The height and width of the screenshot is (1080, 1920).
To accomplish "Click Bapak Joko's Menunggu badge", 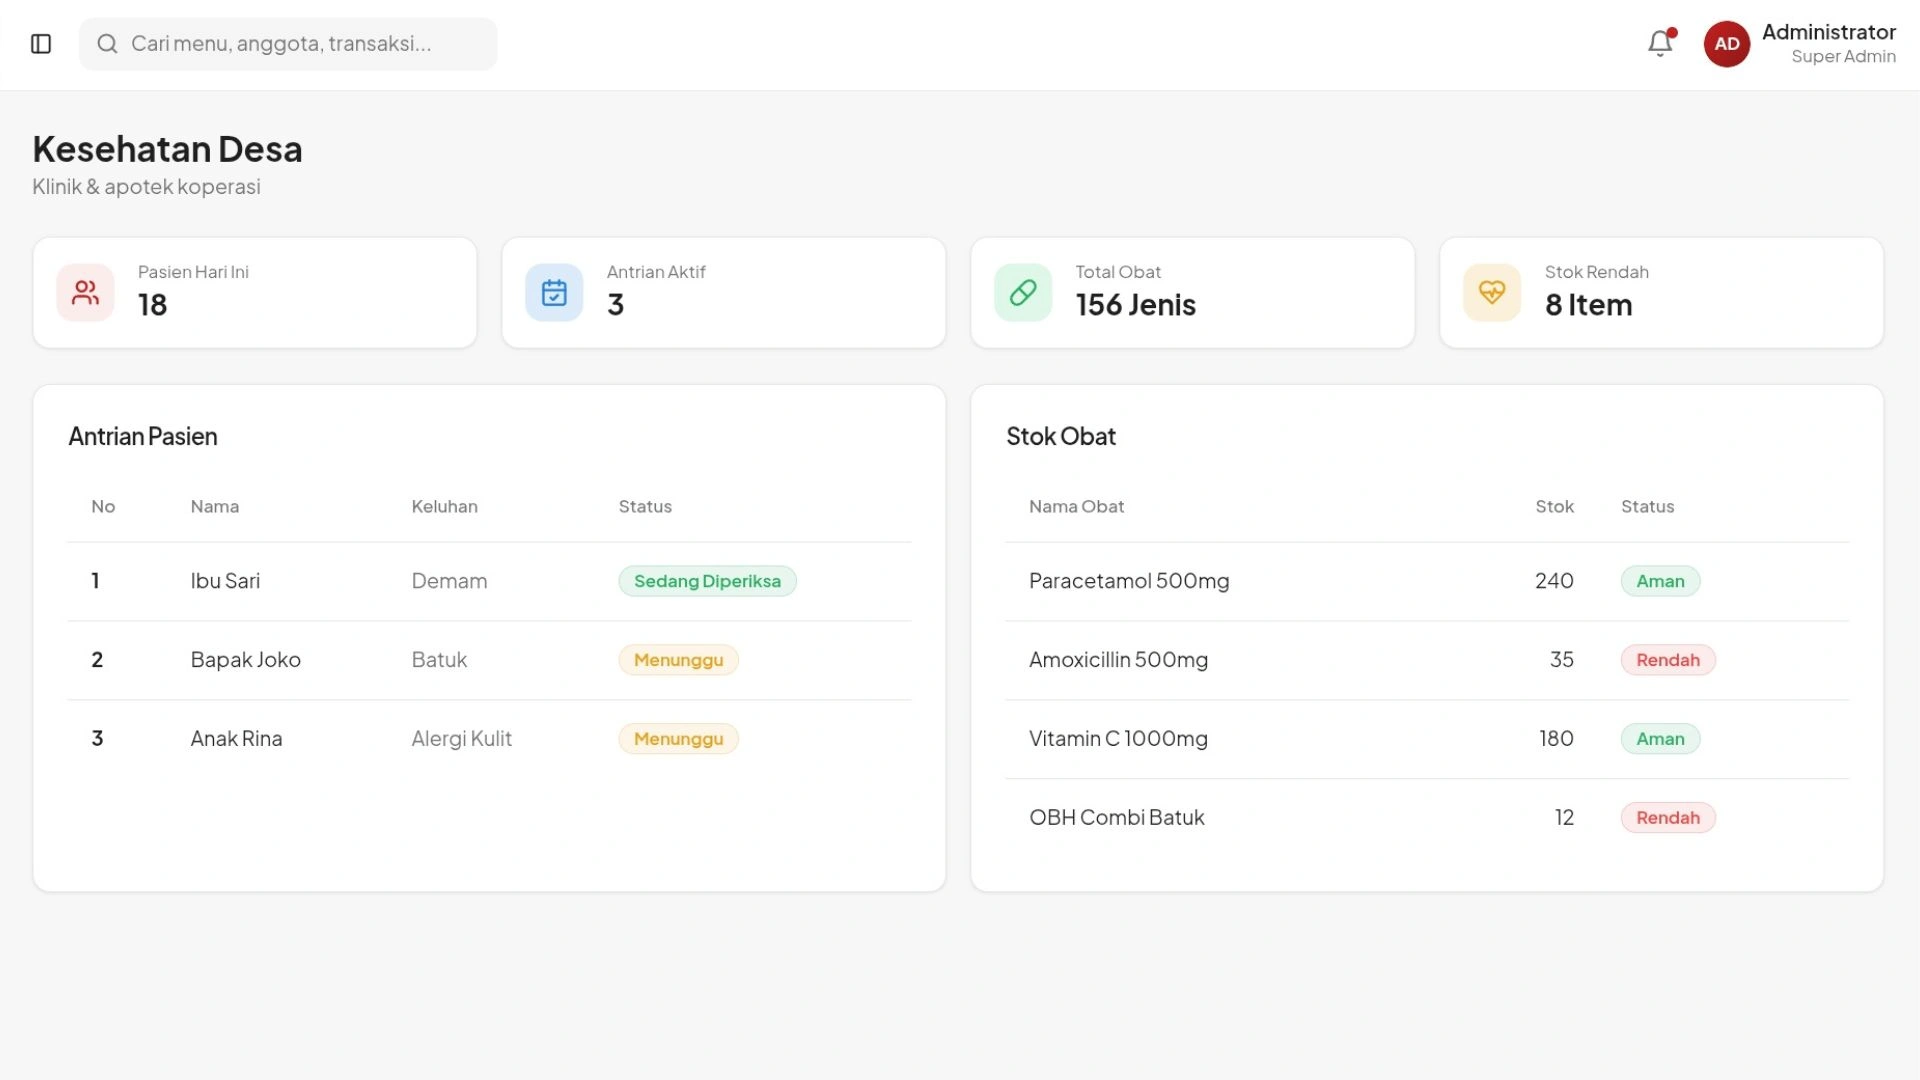I will coord(678,660).
